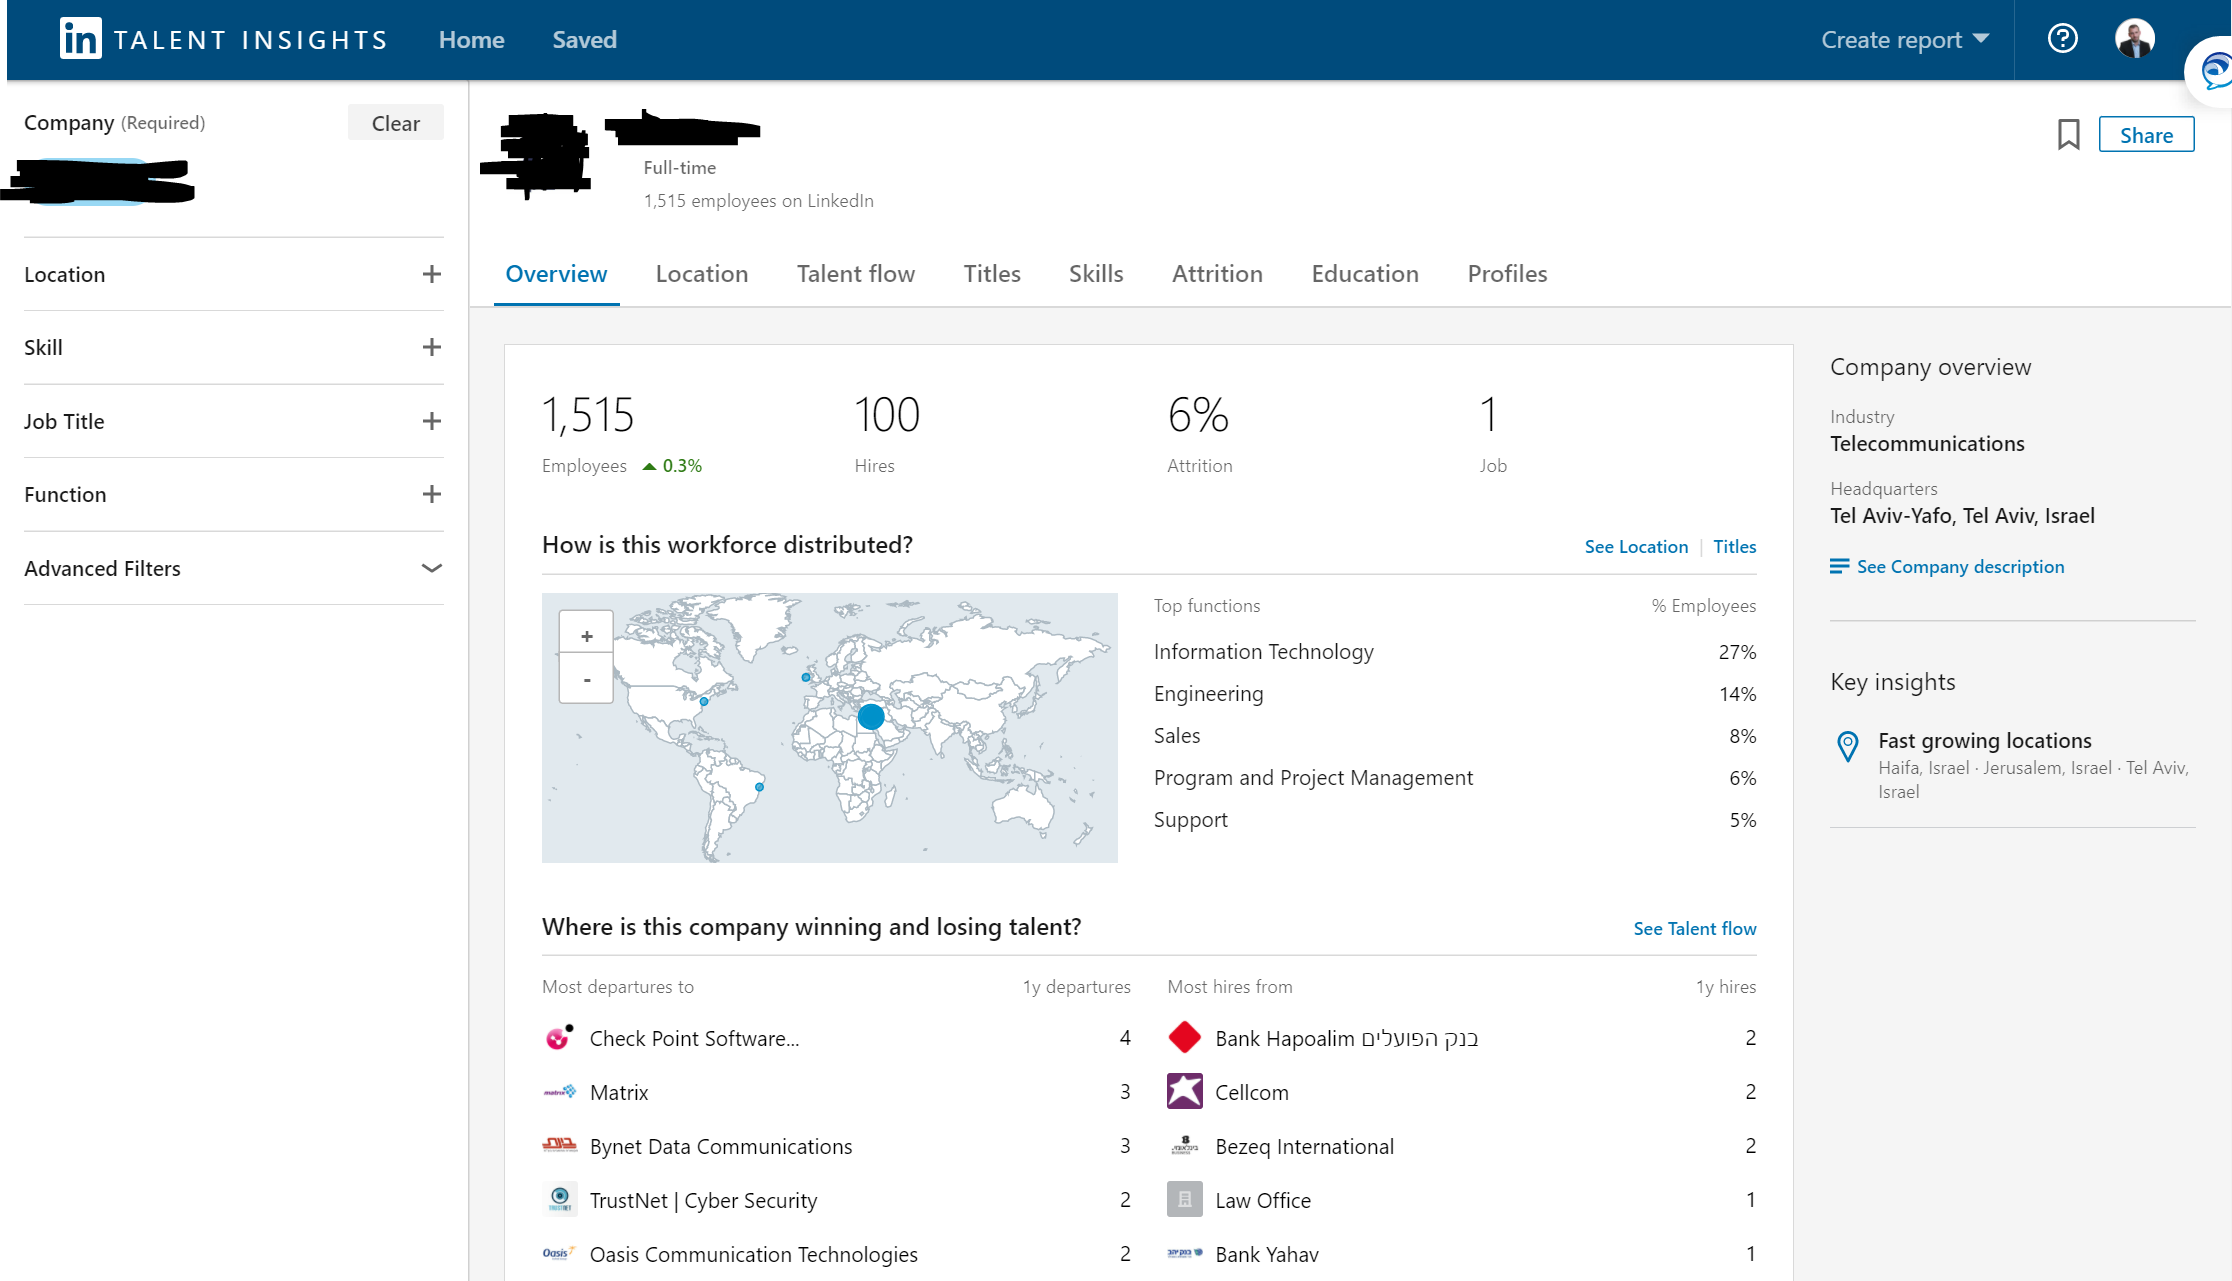The image size is (2232, 1281).
Task: Click the Information Technology function row
Action: (x=1454, y=652)
